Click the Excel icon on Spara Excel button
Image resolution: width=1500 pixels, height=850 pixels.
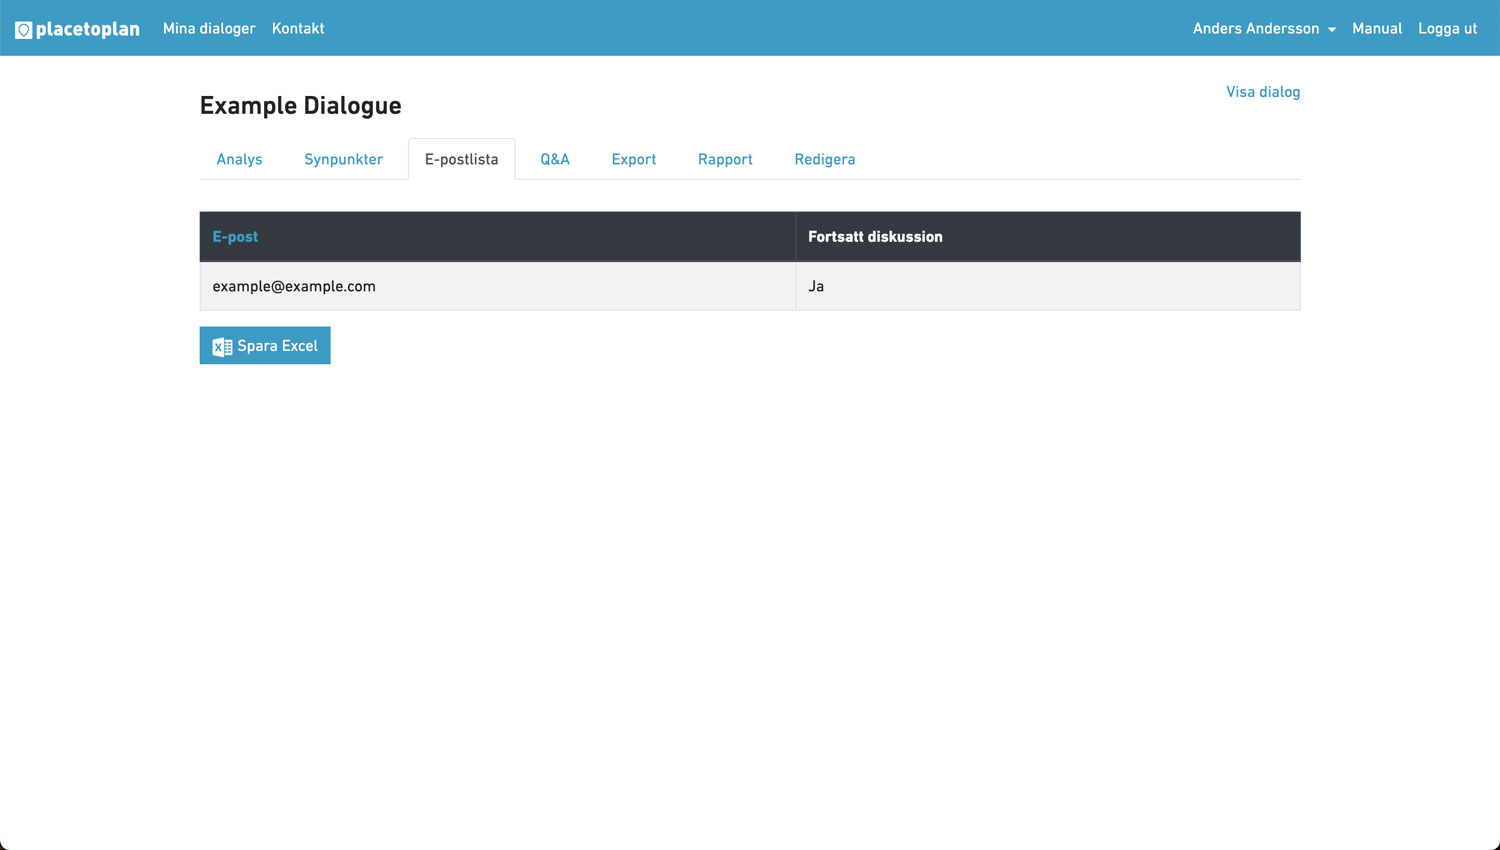[221, 345]
